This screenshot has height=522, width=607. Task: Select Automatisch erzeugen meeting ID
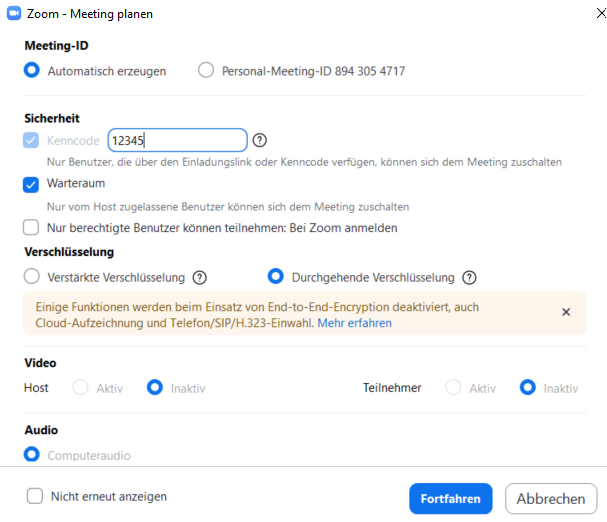pos(32,70)
